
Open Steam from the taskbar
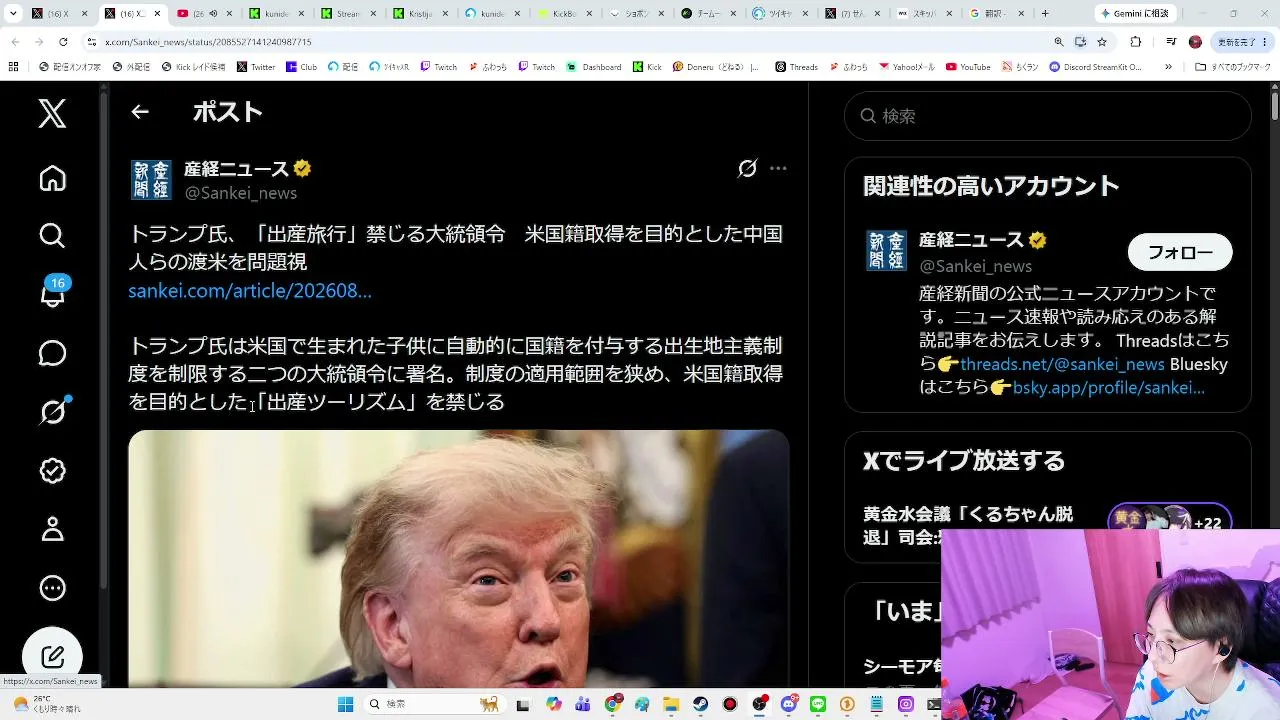tap(700, 704)
